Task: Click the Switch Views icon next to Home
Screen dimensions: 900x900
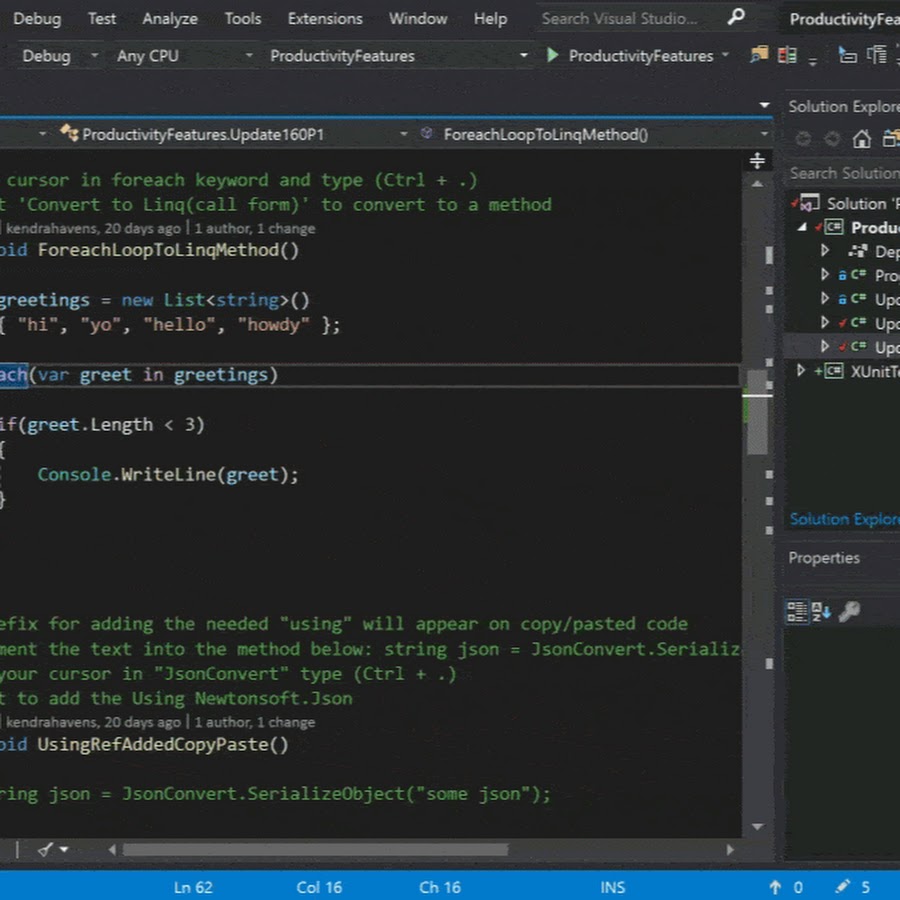Action: click(x=891, y=138)
